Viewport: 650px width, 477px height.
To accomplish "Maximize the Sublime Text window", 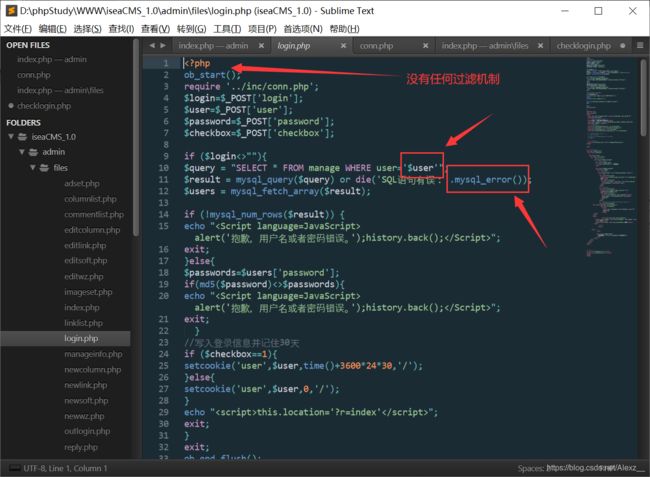I will point(598,11).
